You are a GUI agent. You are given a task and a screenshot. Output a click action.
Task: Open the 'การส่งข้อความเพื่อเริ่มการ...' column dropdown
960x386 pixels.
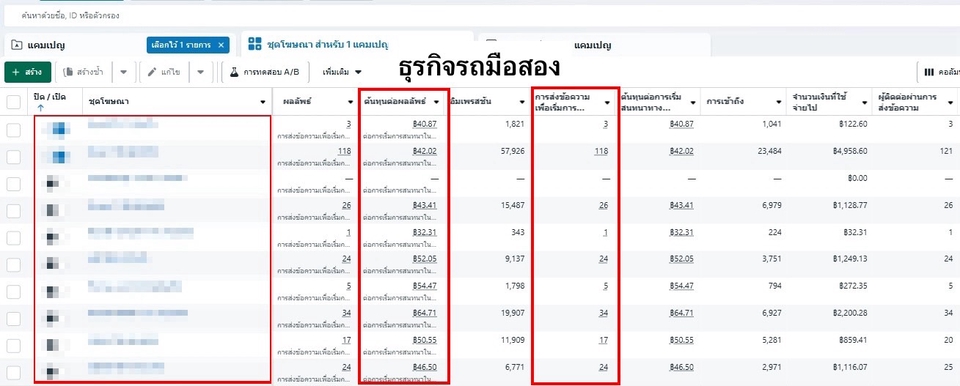[x=607, y=102]
